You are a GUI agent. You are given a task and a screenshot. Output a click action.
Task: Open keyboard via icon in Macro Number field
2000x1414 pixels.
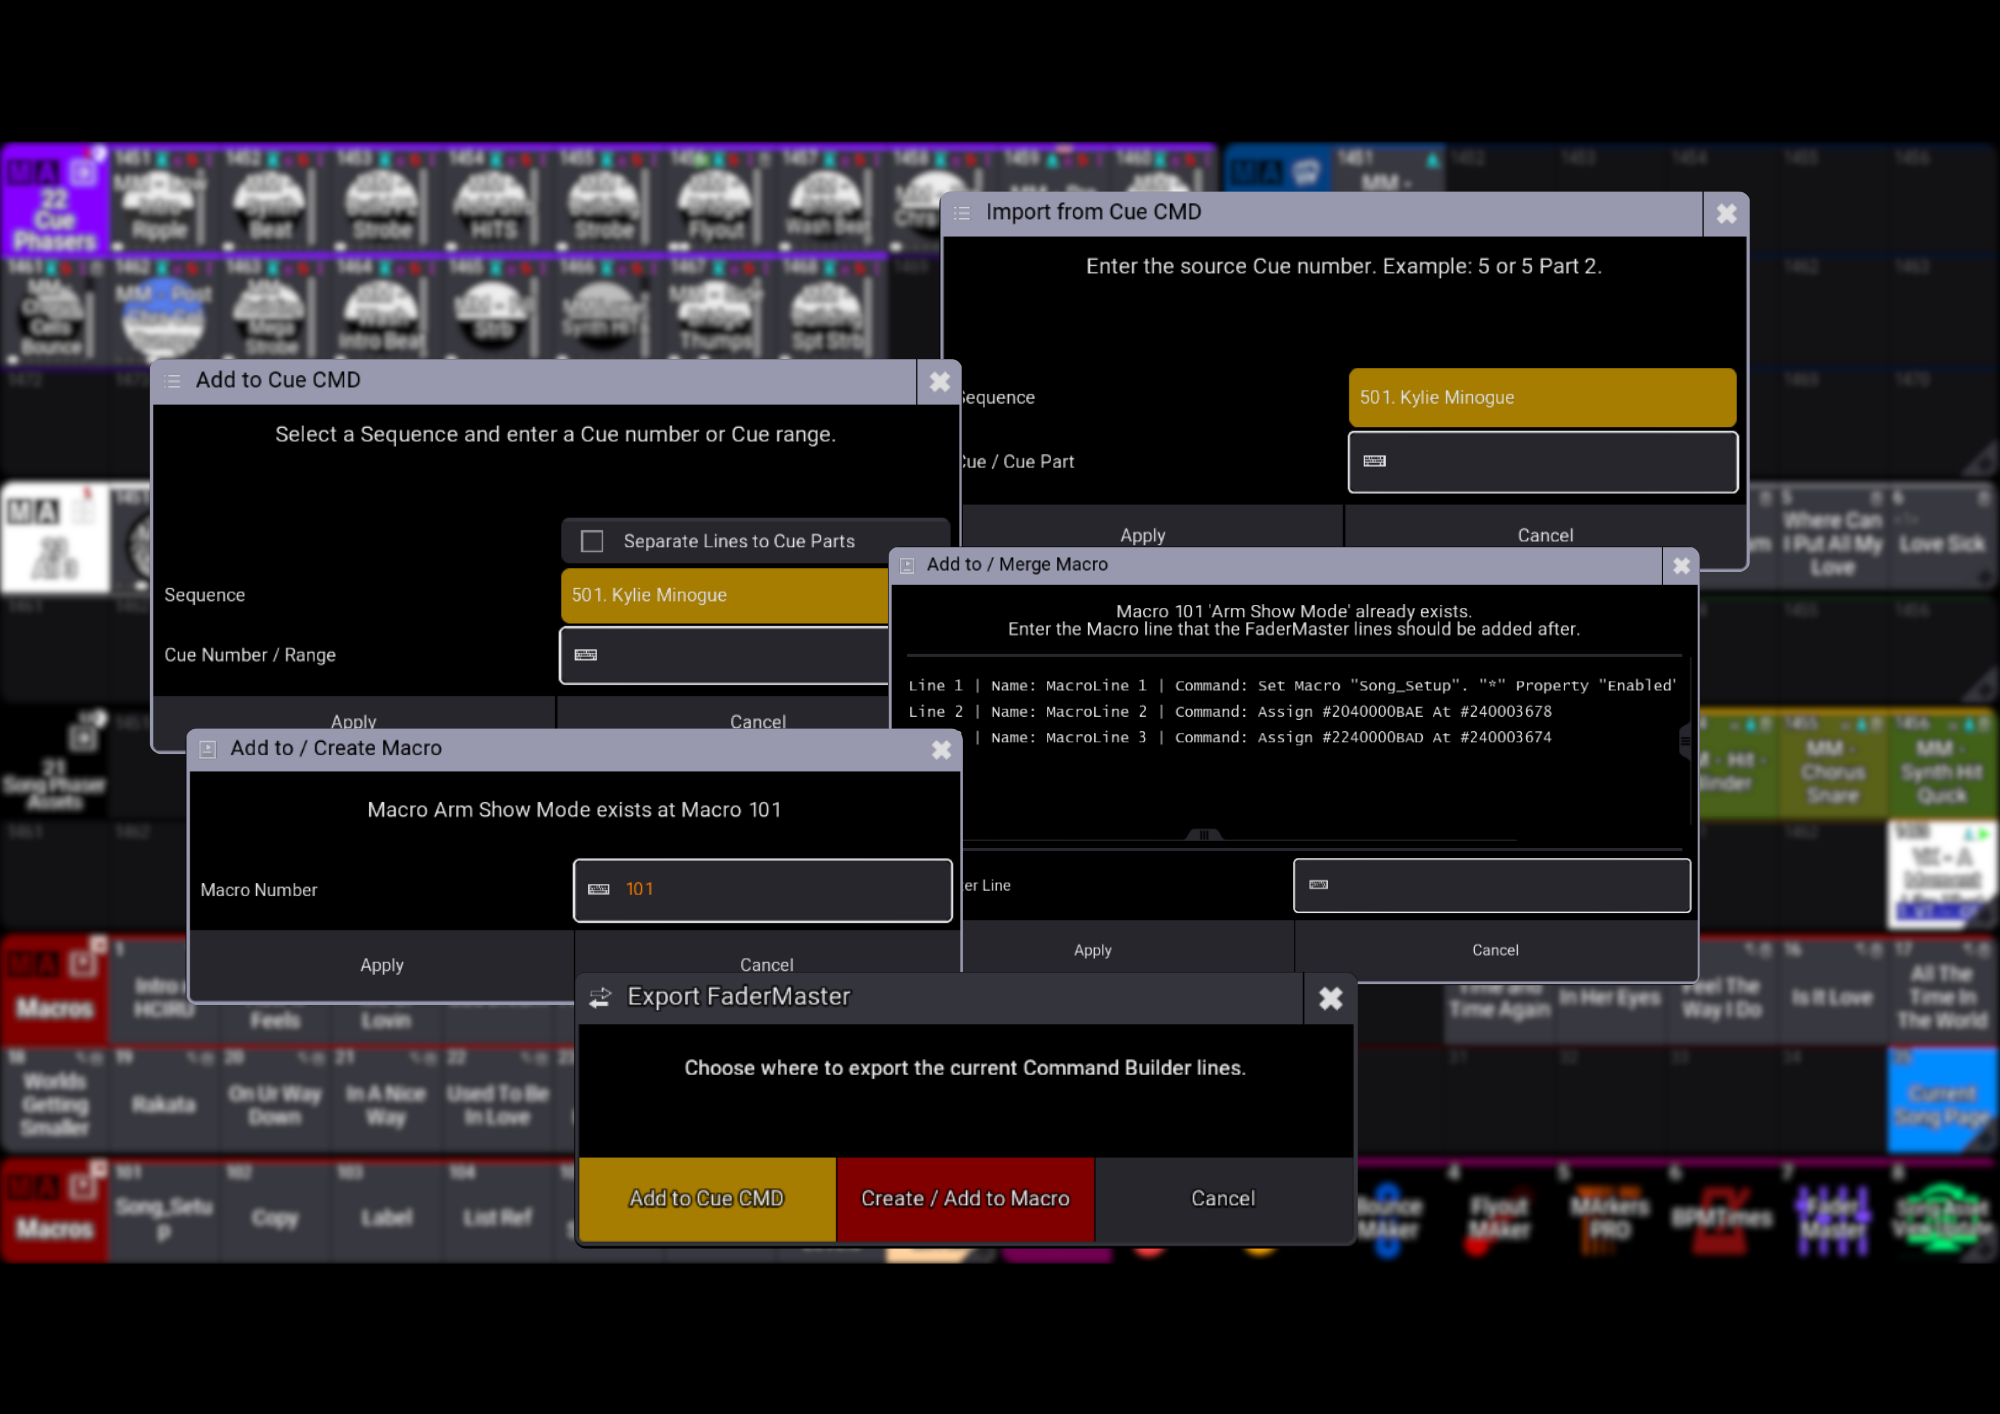pos(599,889)
